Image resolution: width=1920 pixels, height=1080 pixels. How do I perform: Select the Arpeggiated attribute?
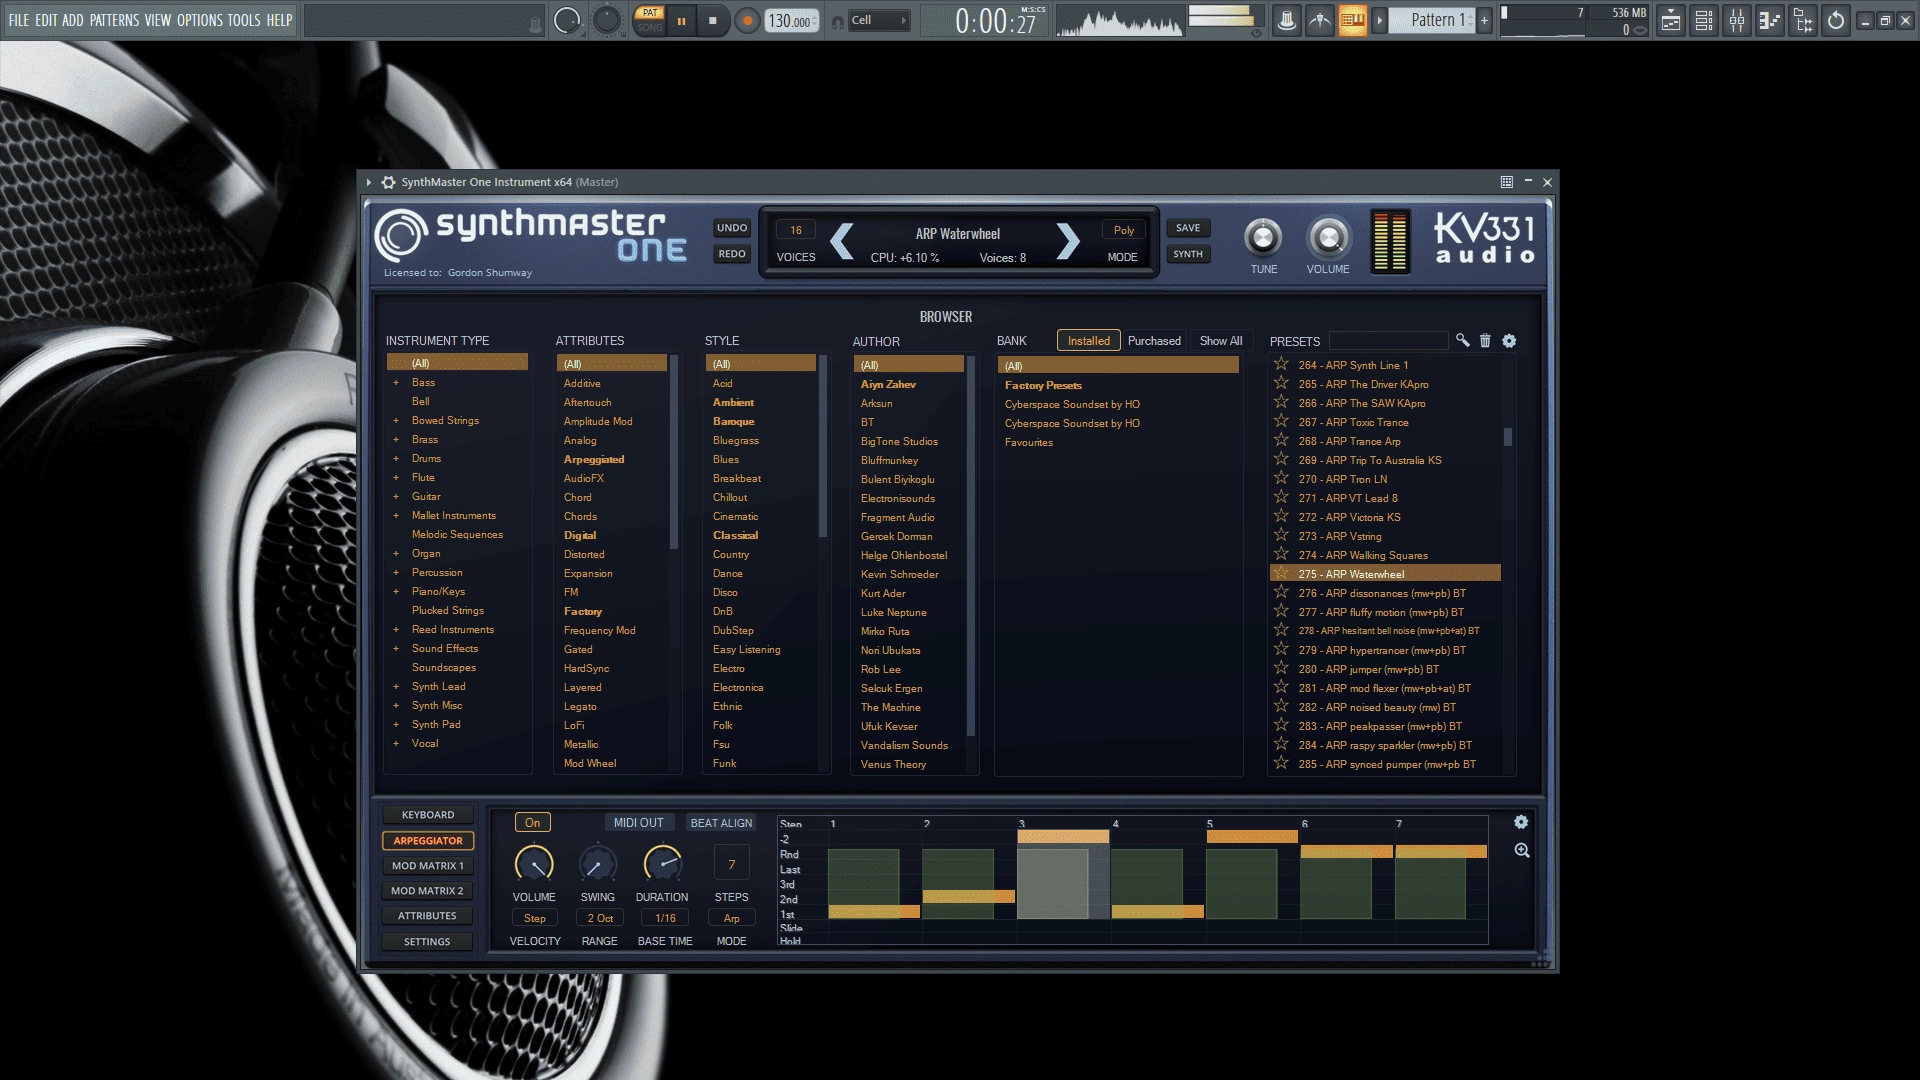pos(594,460)
